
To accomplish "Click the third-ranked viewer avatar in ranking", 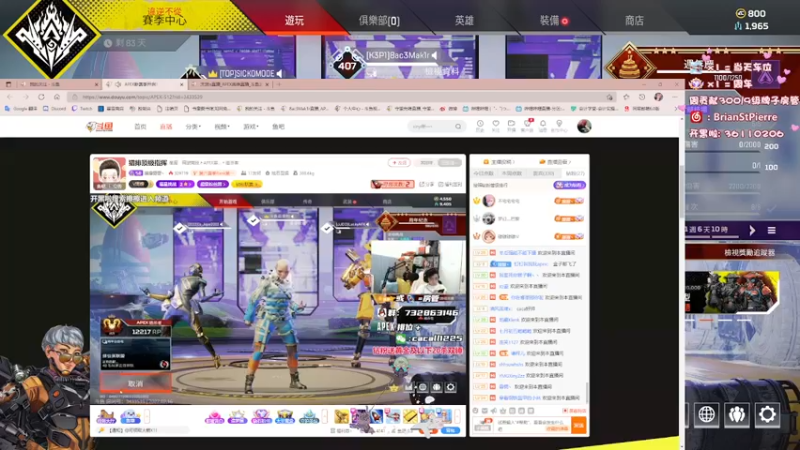I will point(489,236).
